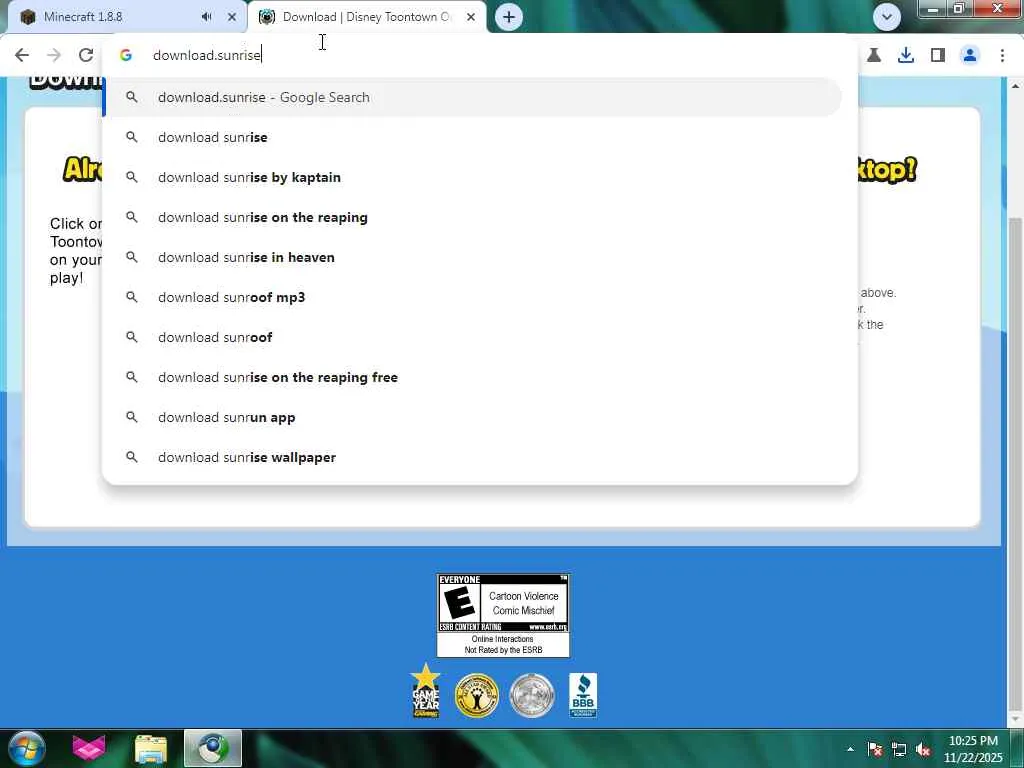The width and height of the screenshot is (1024, 768).
Task: Click the muted volume tray icon
Action: click(x=923, y=749)
